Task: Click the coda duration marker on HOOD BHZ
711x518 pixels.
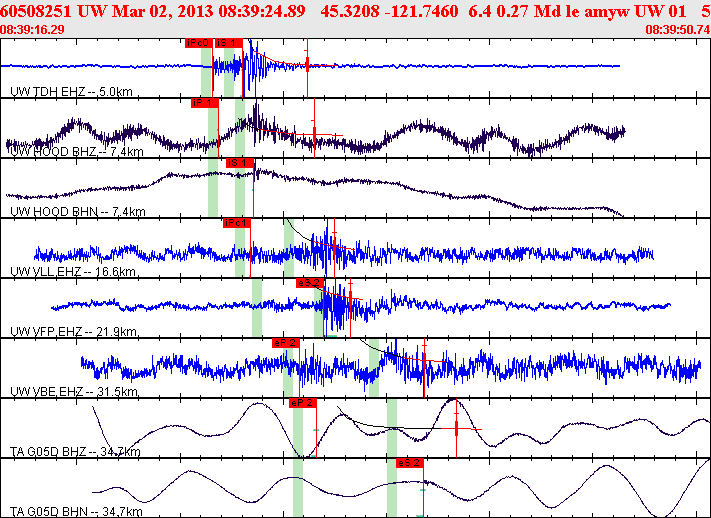Action: [314, 134]
